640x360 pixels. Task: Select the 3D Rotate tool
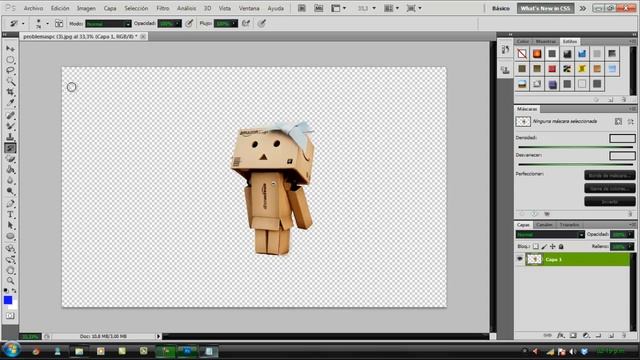tap(10, 249)
